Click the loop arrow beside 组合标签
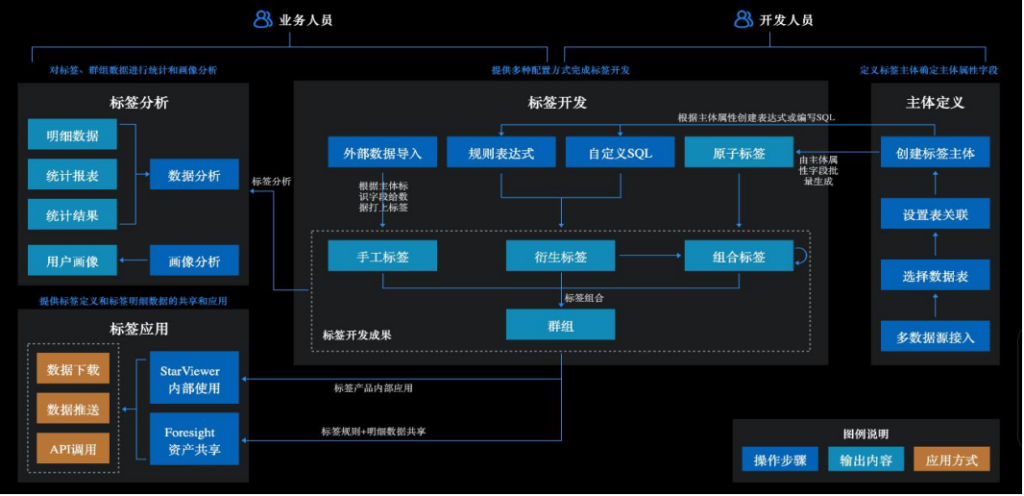1024x496 pixels. point(802,255)
